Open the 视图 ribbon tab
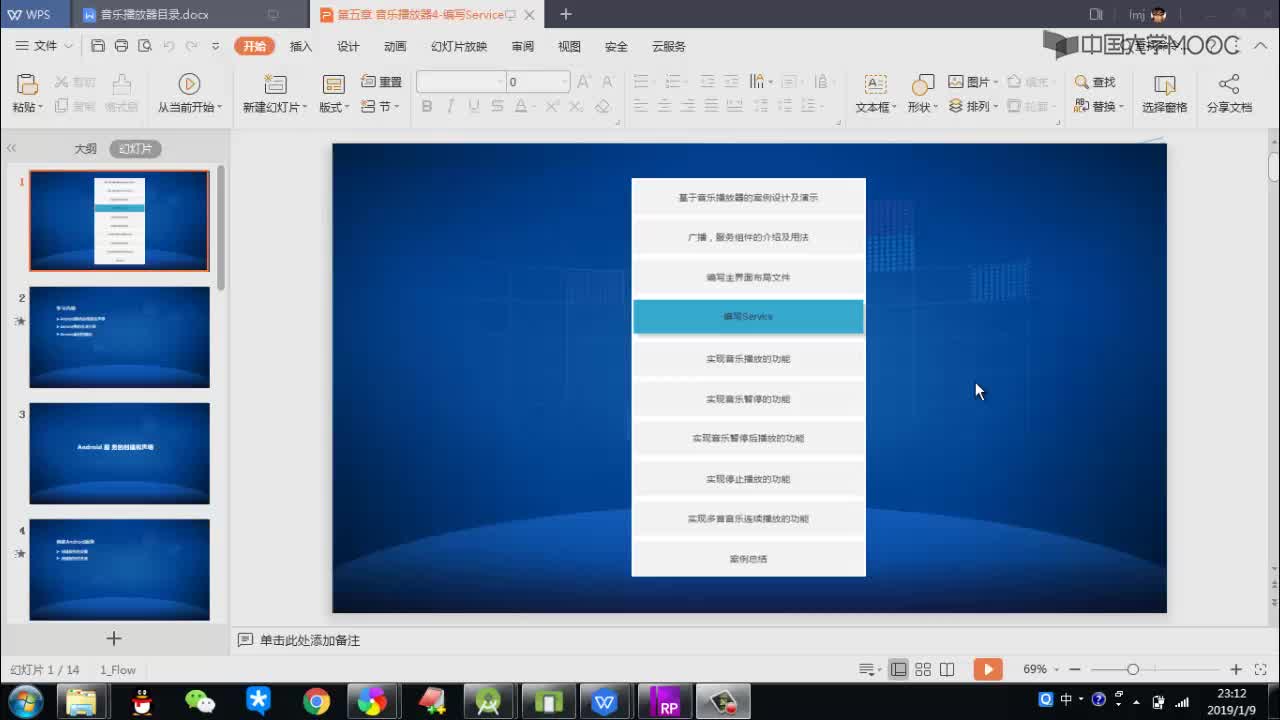 point(569,46)
